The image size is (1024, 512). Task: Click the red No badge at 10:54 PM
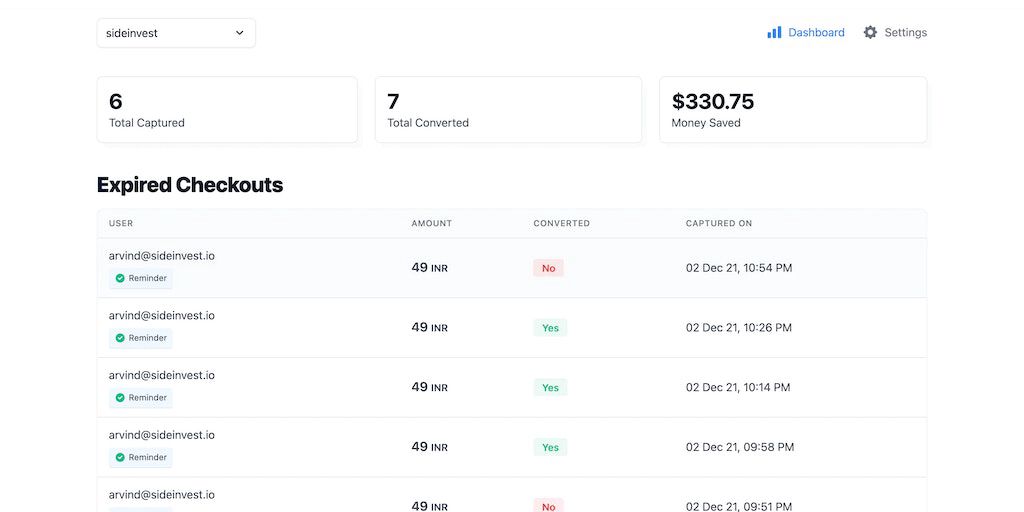click(x=548, y=268)
